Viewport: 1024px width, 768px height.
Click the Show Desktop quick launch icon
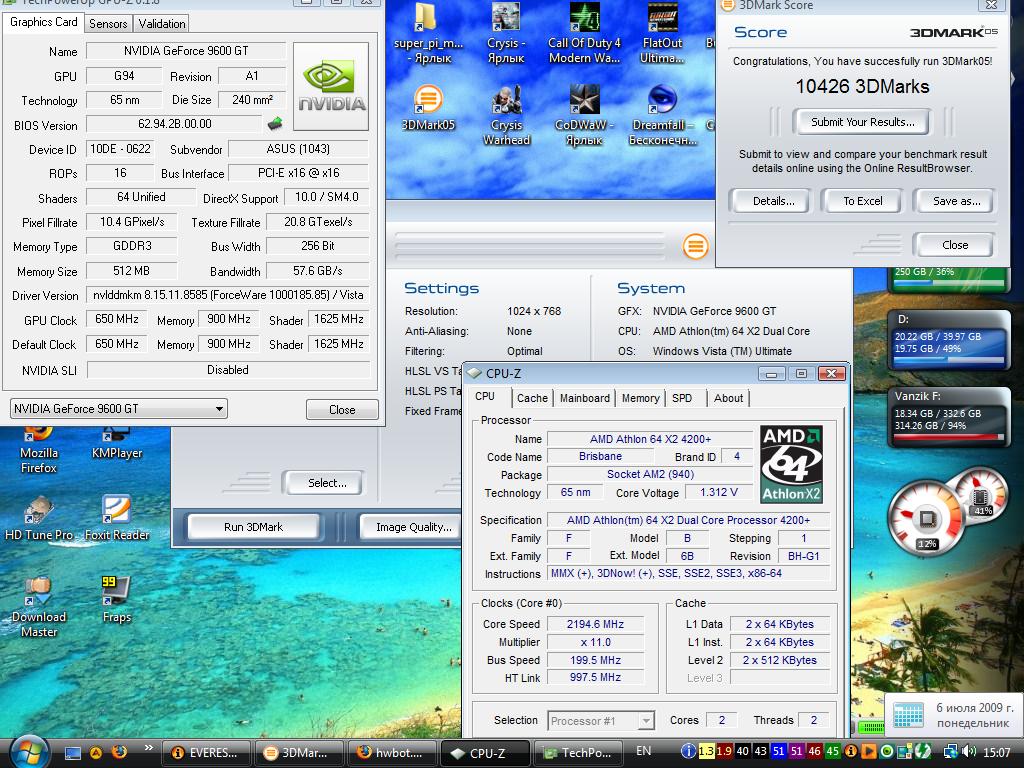tap(73, 753)
